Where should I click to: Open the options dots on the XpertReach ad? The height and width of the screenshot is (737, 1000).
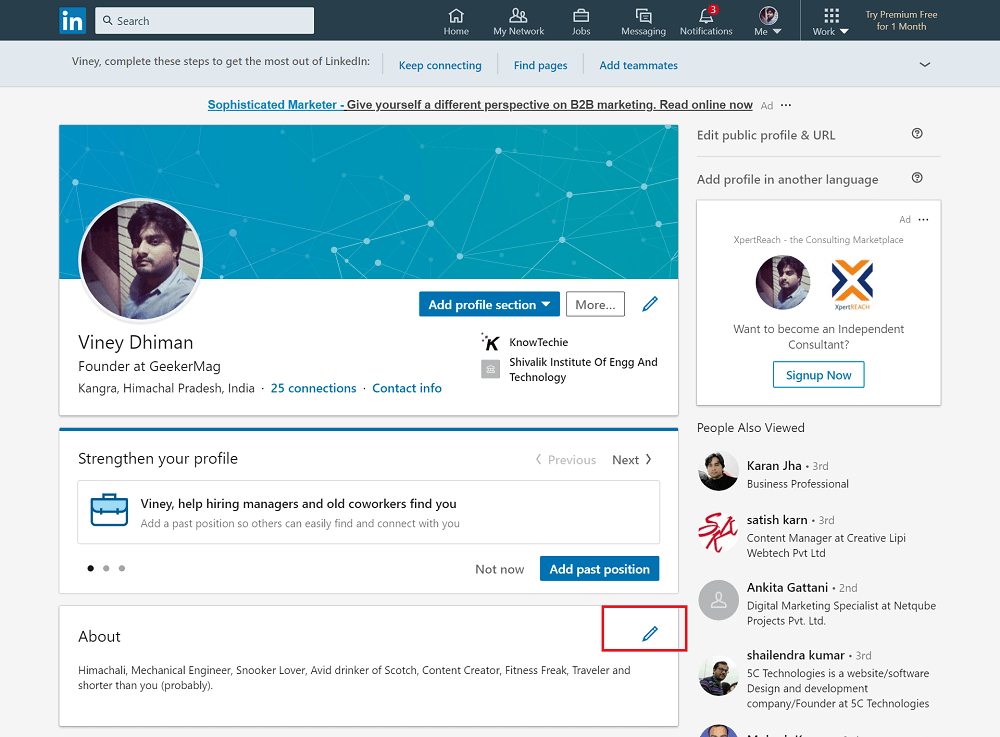pyautogui.click(x=923, y=219)
